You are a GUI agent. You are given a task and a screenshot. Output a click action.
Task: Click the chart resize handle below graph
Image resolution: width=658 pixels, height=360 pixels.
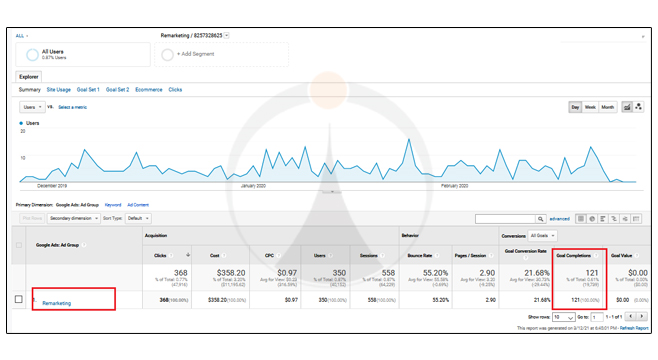coord(332,192)
